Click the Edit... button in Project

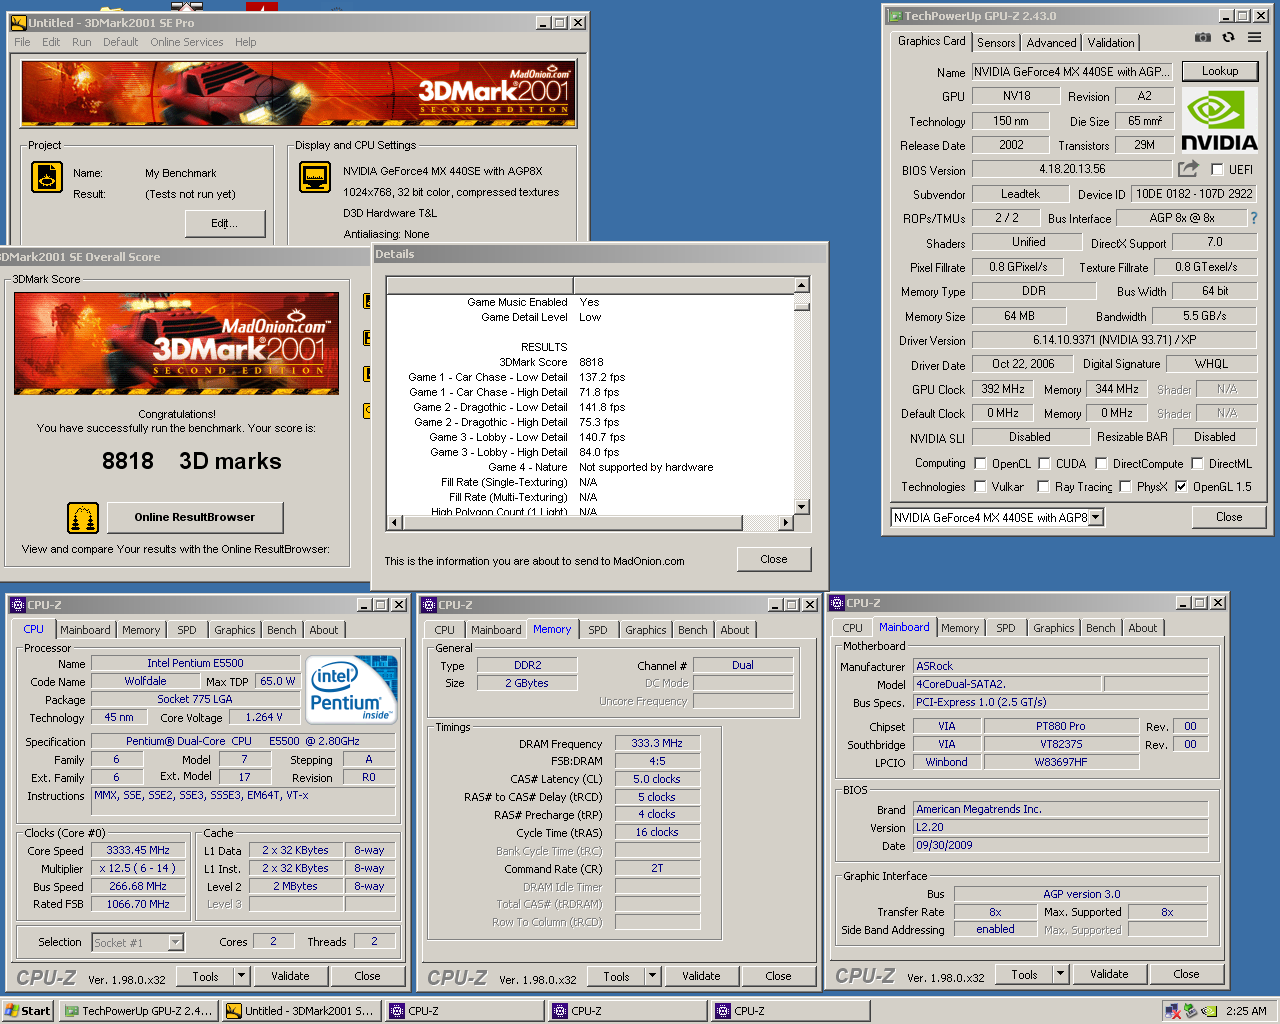point(225,223)
